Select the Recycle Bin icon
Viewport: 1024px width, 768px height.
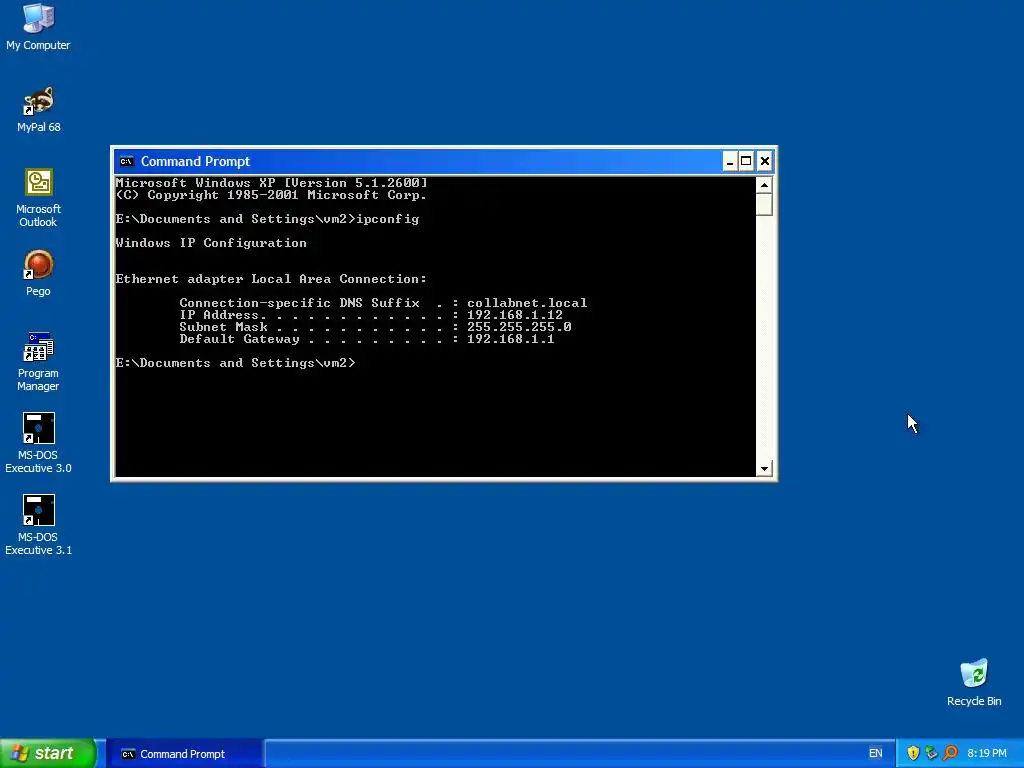(974, 682)
